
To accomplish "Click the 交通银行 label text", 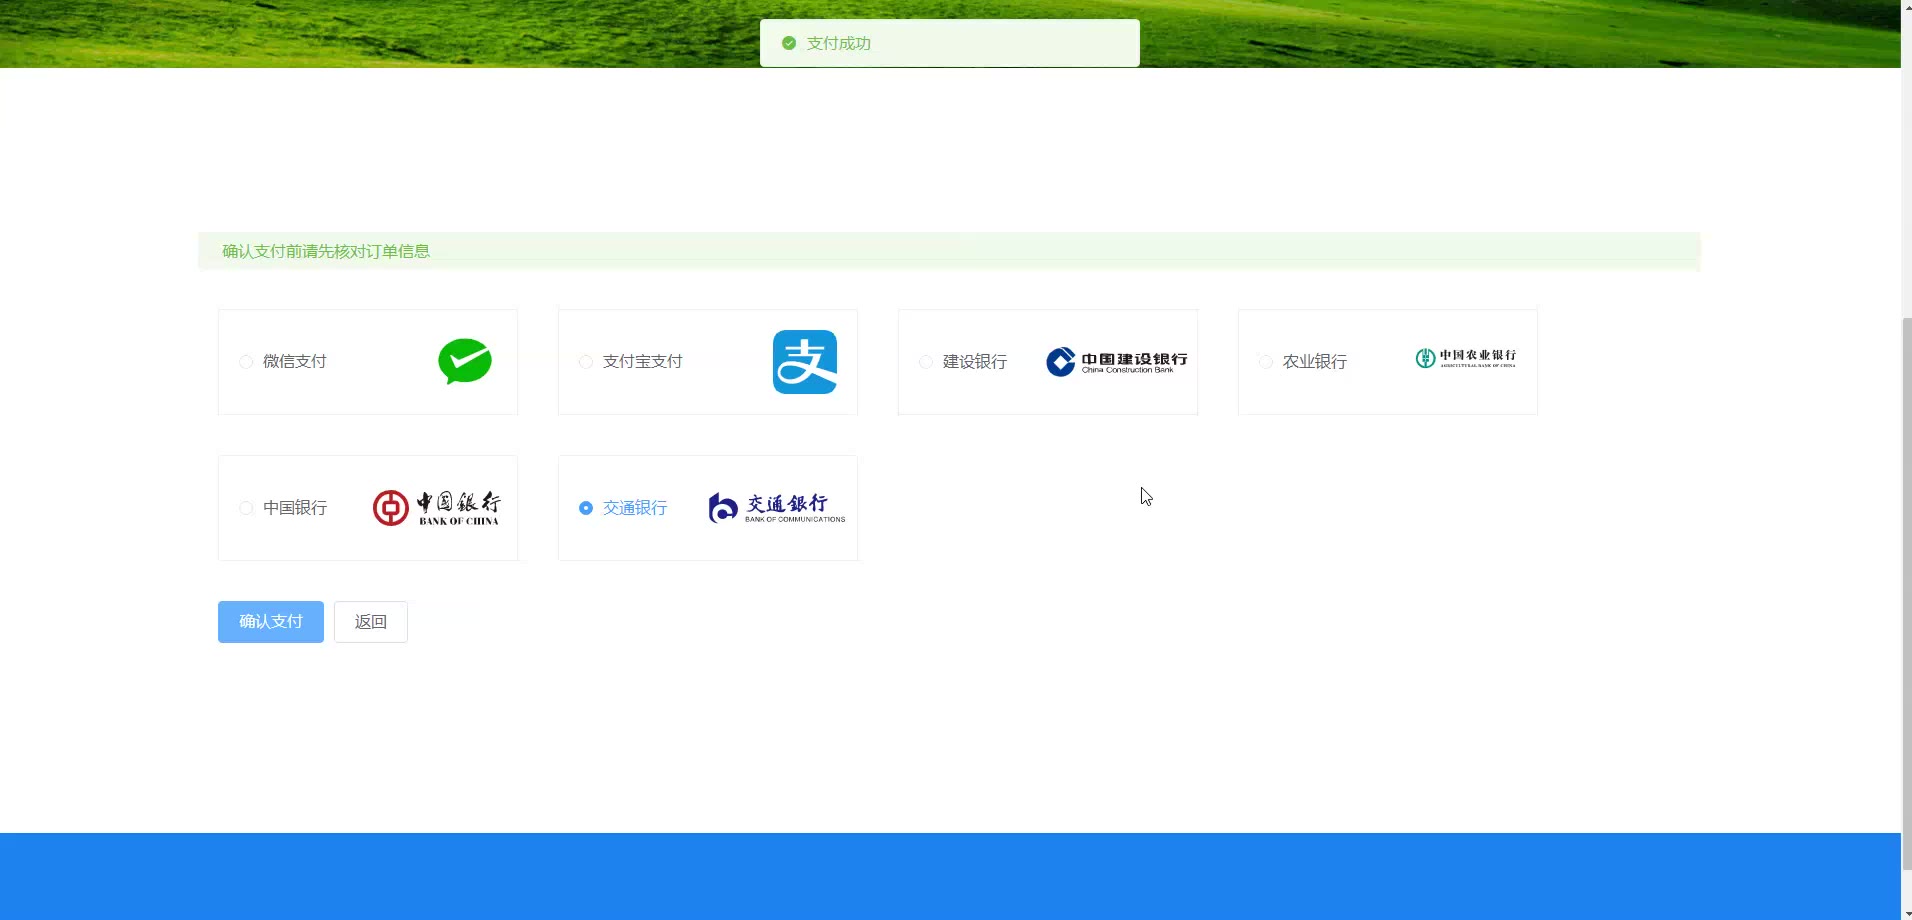I will pos(635,508).
